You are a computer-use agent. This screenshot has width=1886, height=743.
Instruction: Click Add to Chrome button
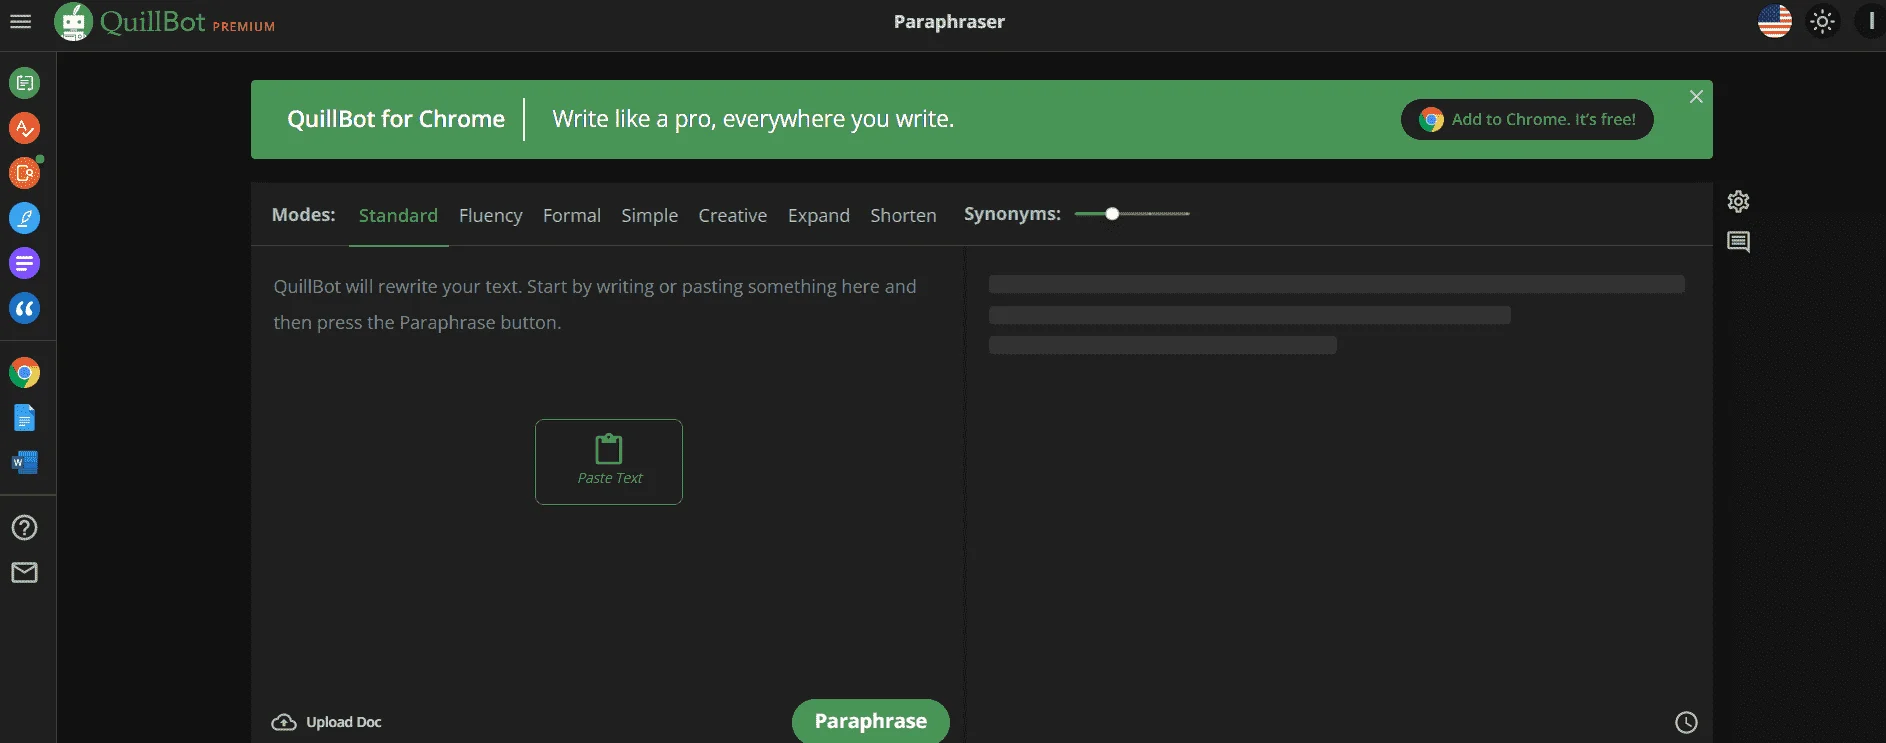(1527, 119)
